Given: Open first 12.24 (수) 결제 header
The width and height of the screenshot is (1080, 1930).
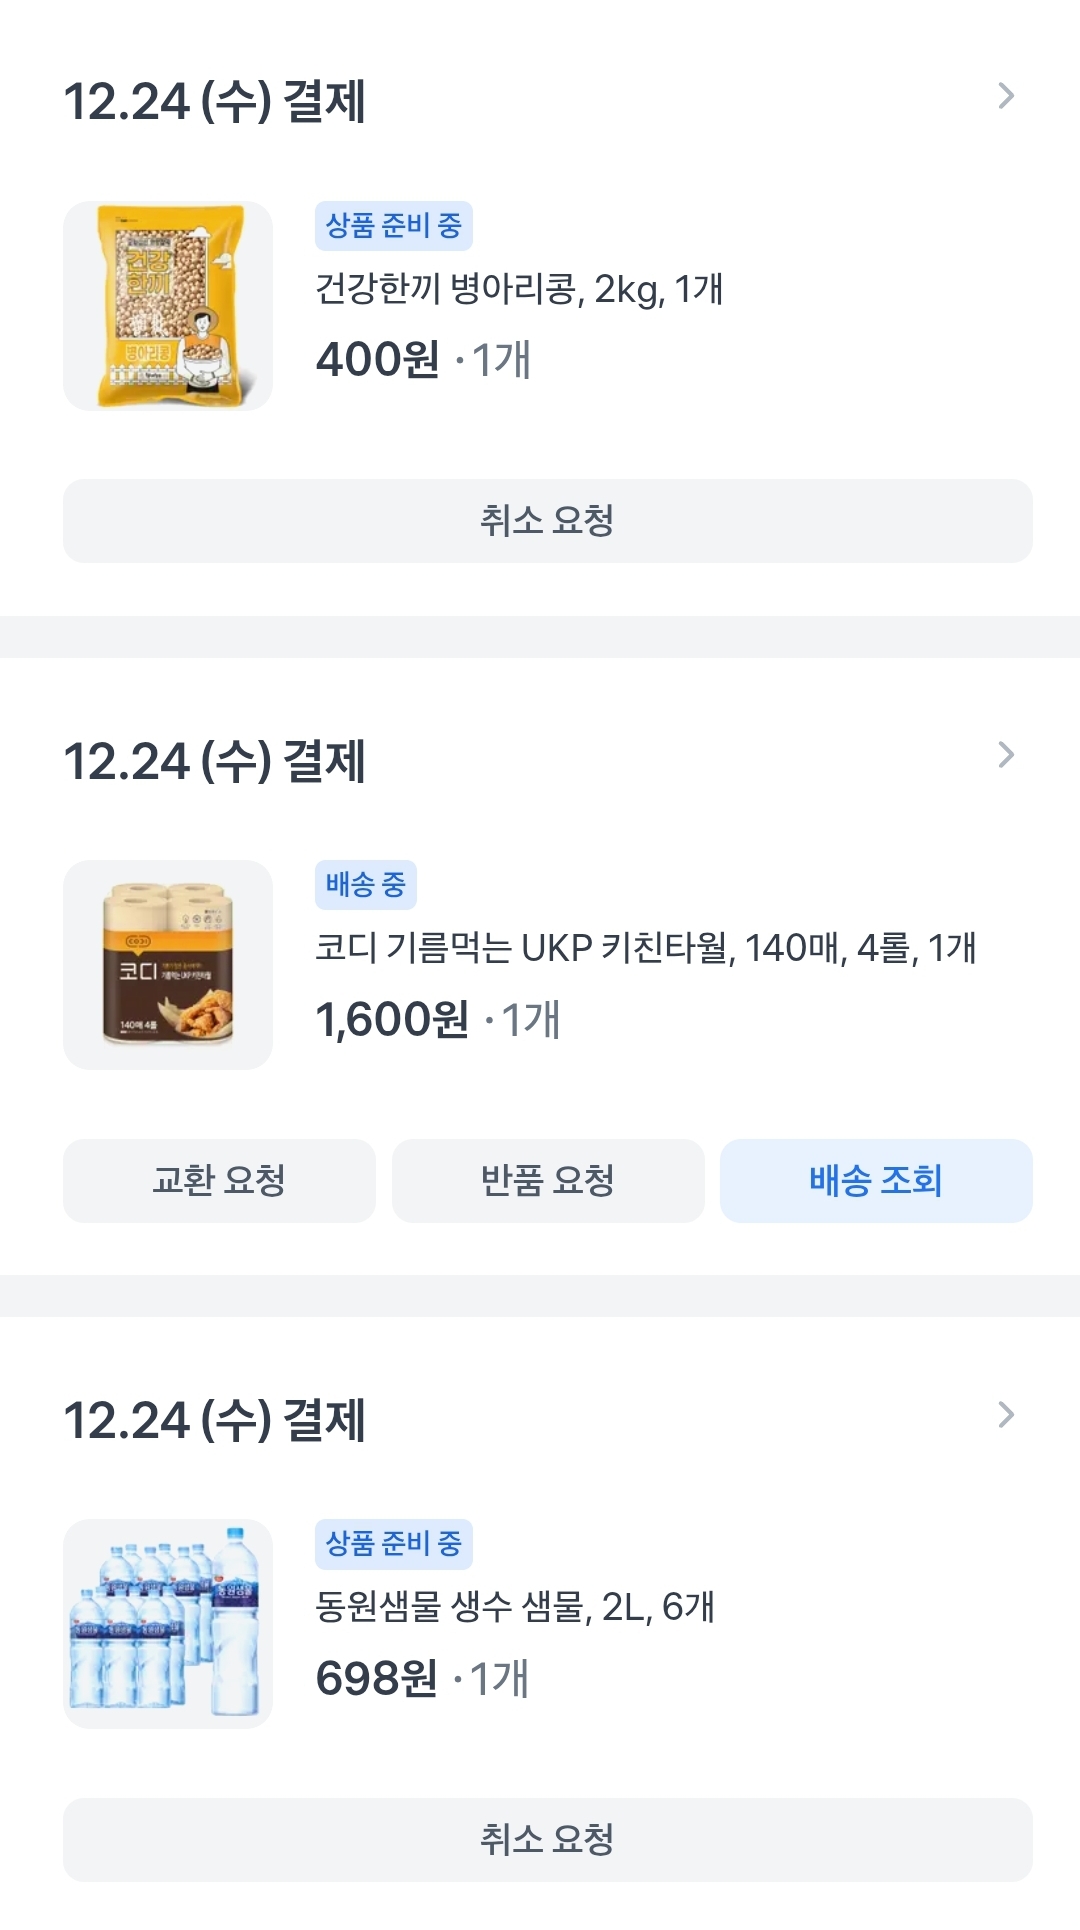Looking at the screenshot, I should point(214,102).
